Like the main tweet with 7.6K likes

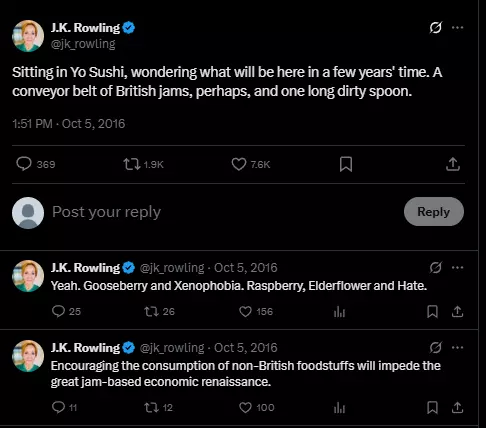point(239,164)
